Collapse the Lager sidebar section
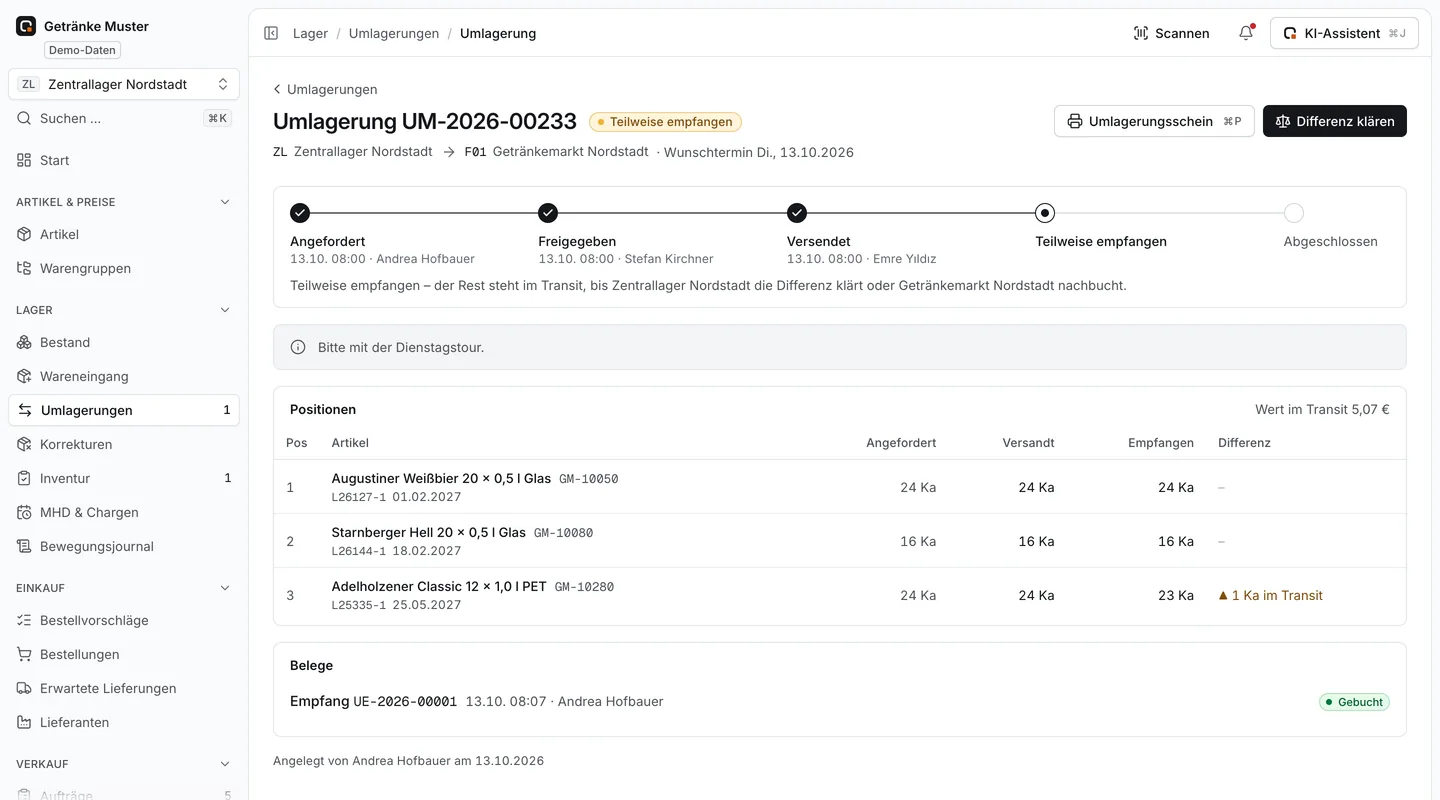This screenshot has height=800, width=1440. 225,310
